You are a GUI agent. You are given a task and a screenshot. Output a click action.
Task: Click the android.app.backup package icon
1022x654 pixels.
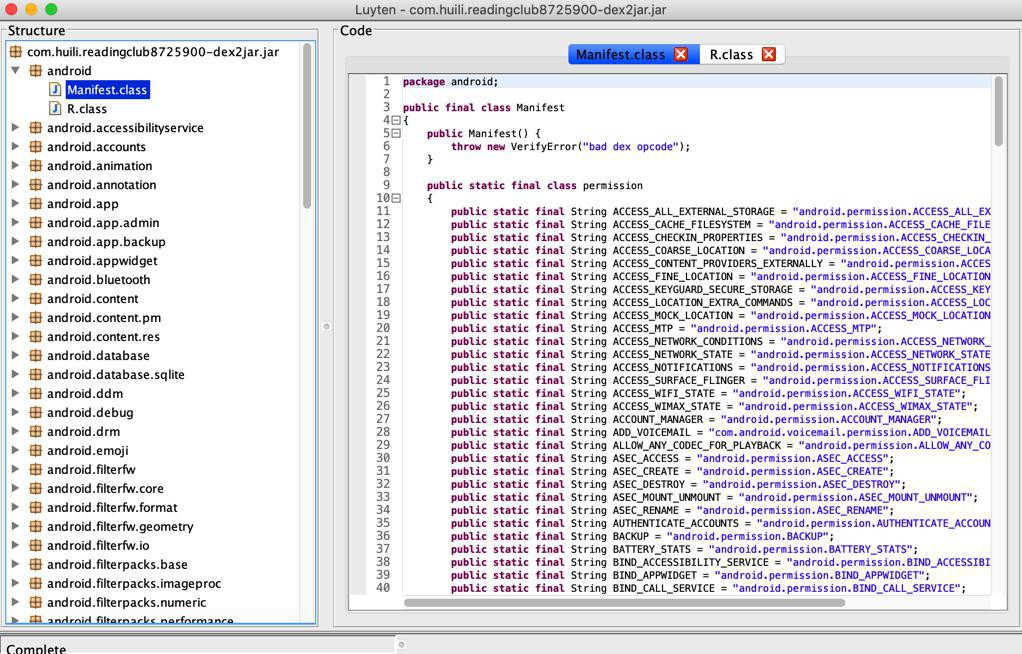click(36, 241)
